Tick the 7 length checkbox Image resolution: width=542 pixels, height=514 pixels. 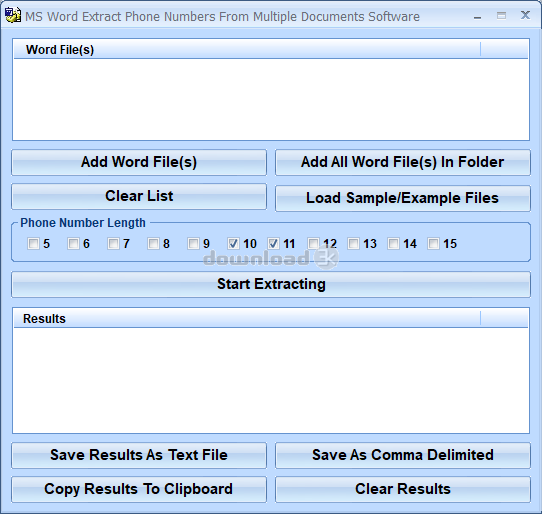pyautogui.click(x=113, y=244)
